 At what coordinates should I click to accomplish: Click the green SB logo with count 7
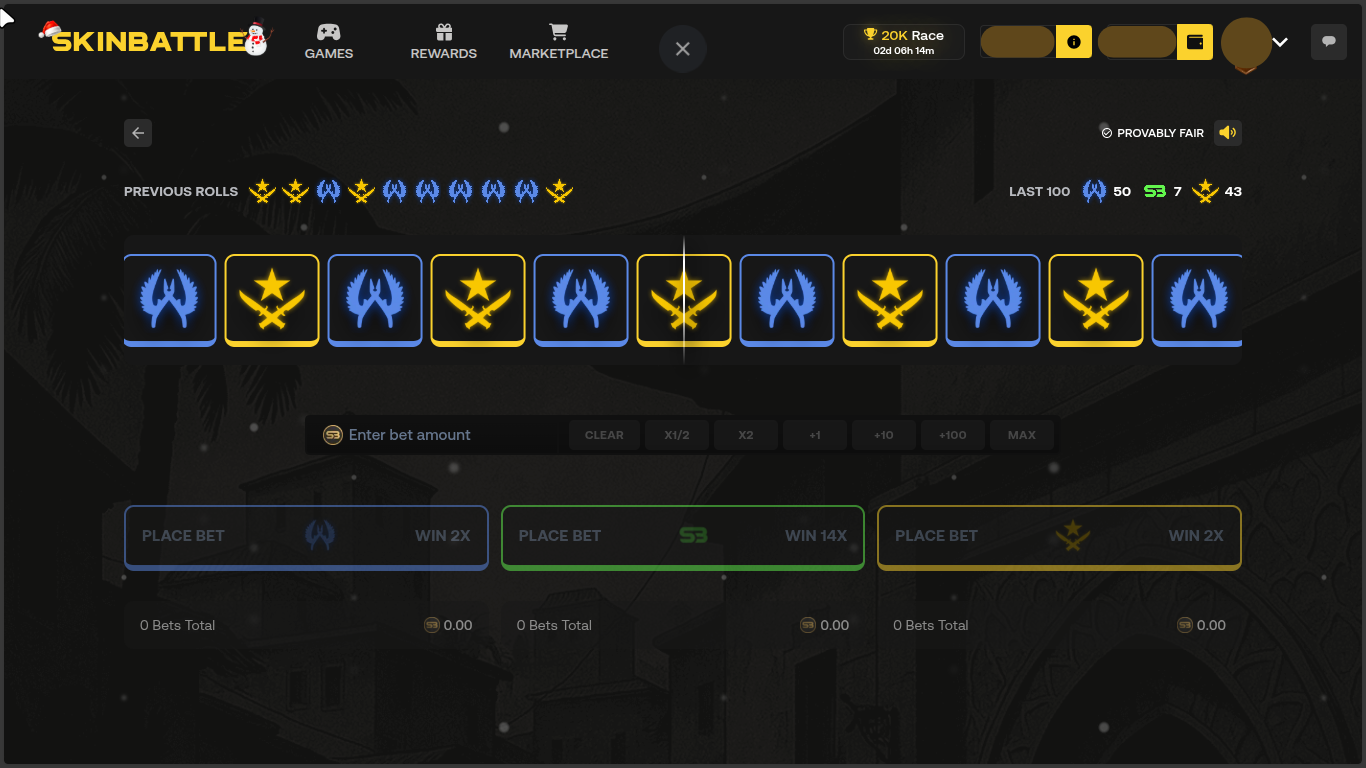1155,191
